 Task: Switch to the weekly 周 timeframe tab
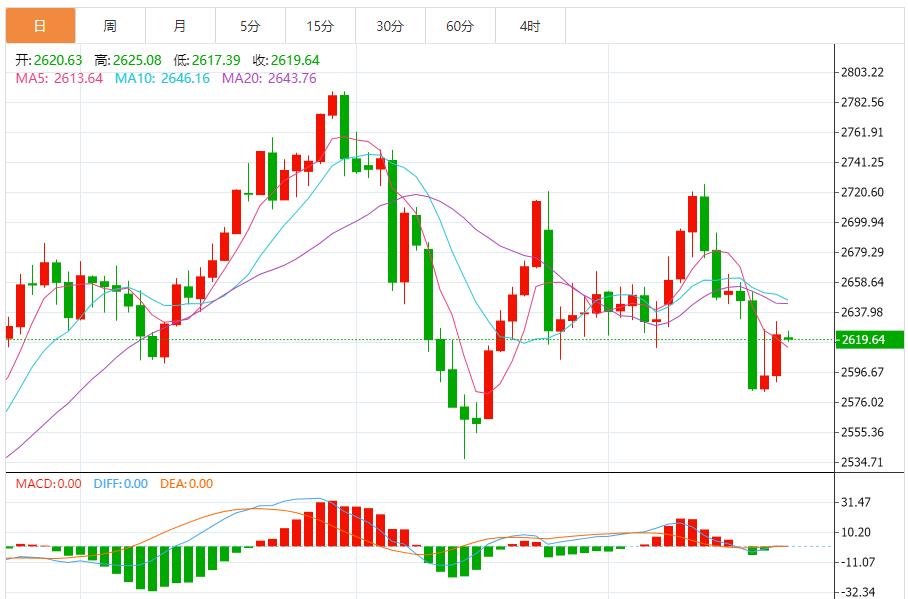[111, 26]
